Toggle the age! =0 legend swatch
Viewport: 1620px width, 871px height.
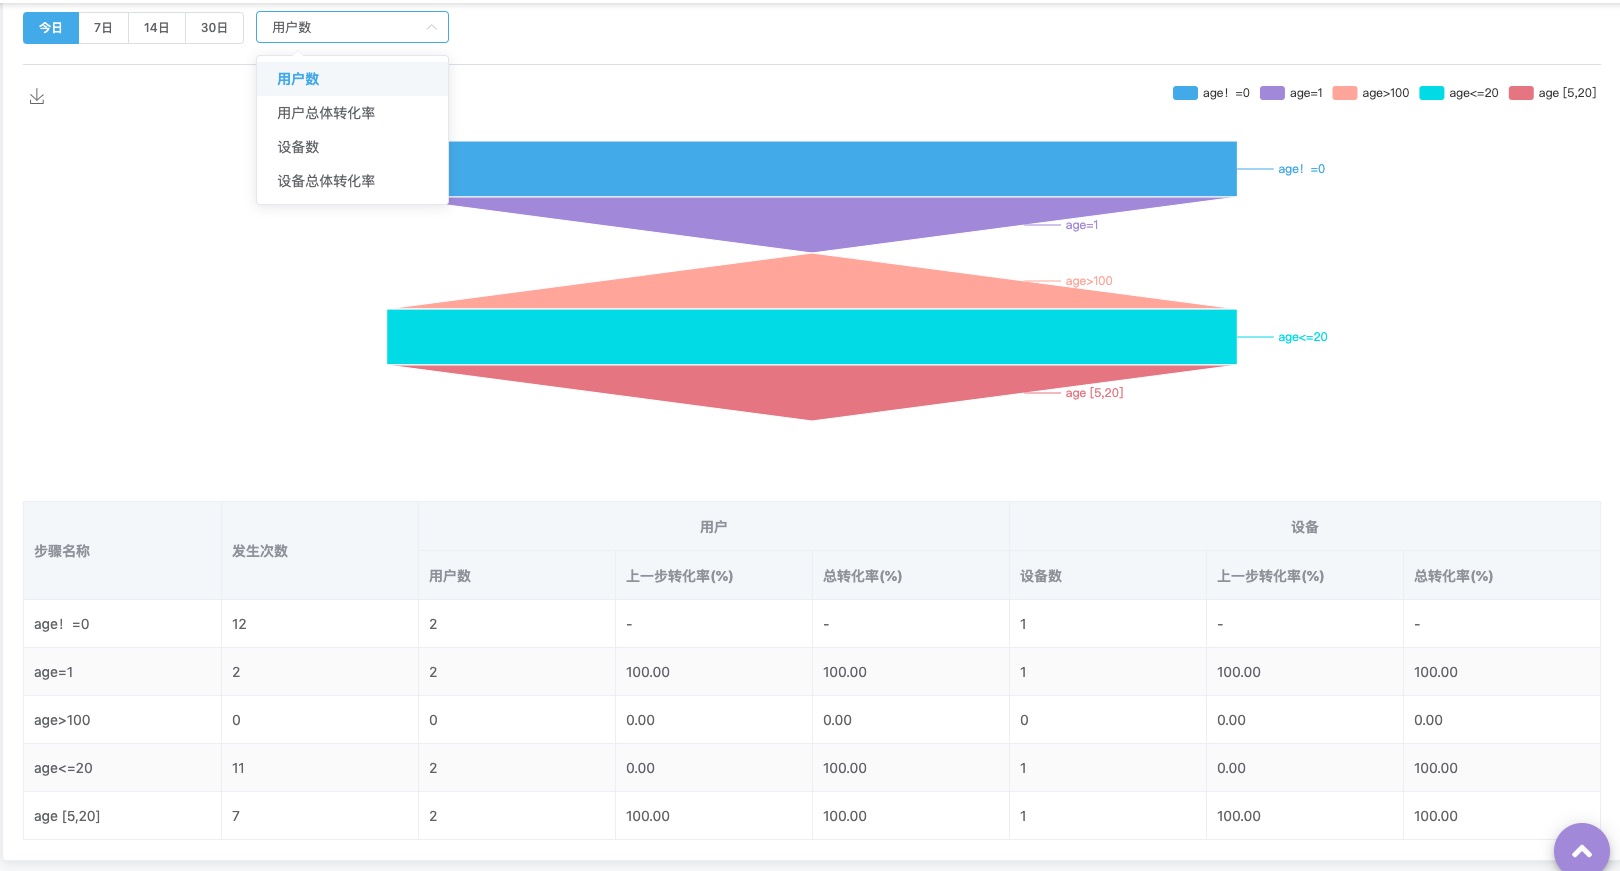pyautogui.click(x=1185, y=93)
